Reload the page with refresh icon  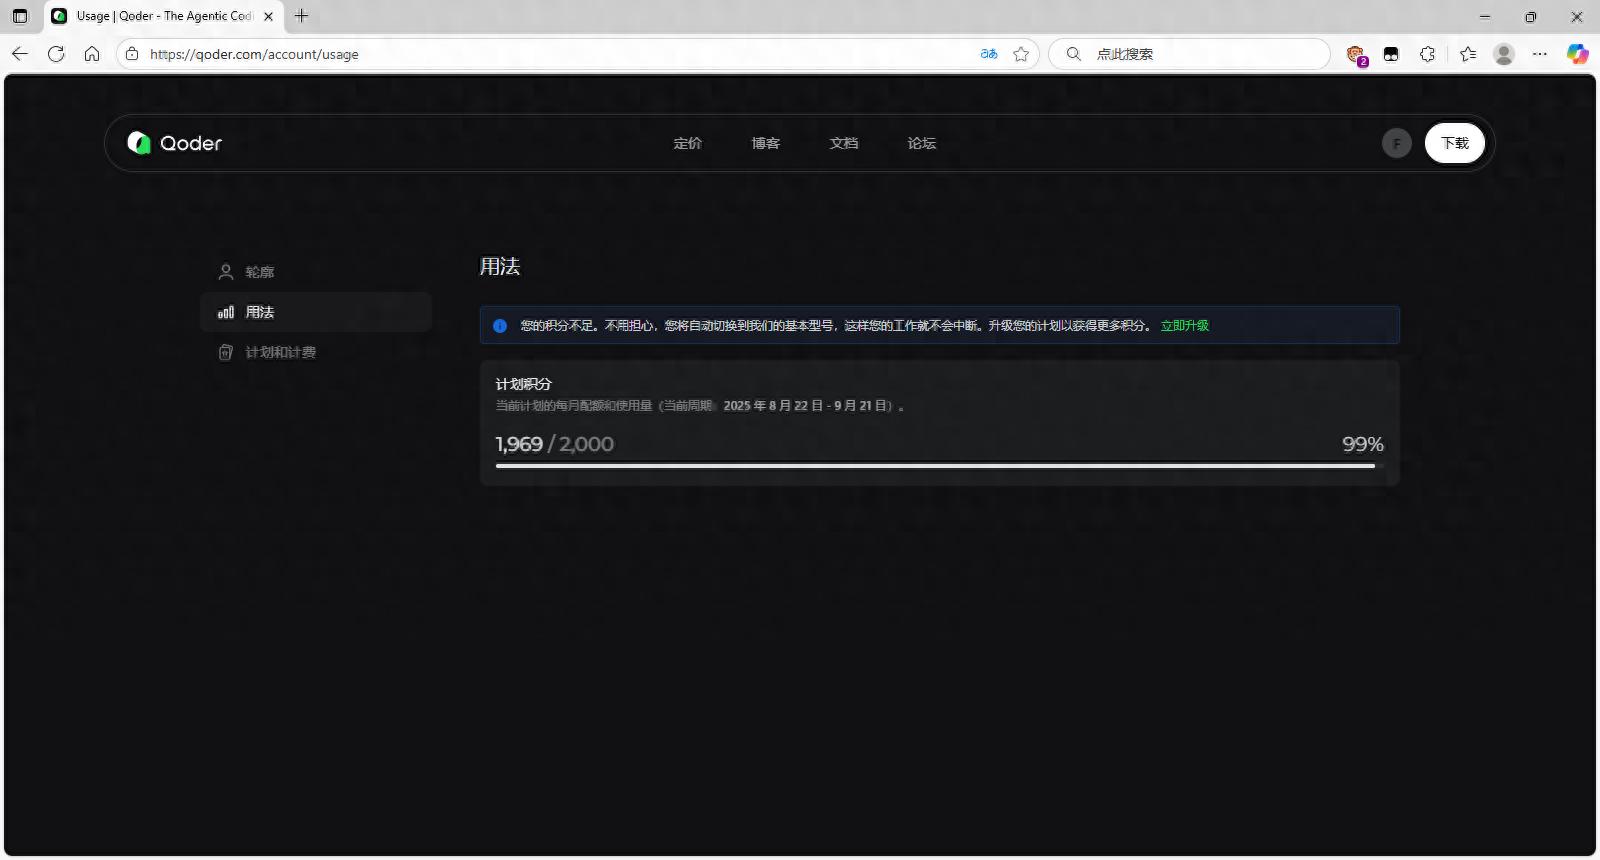coord(56,54)
